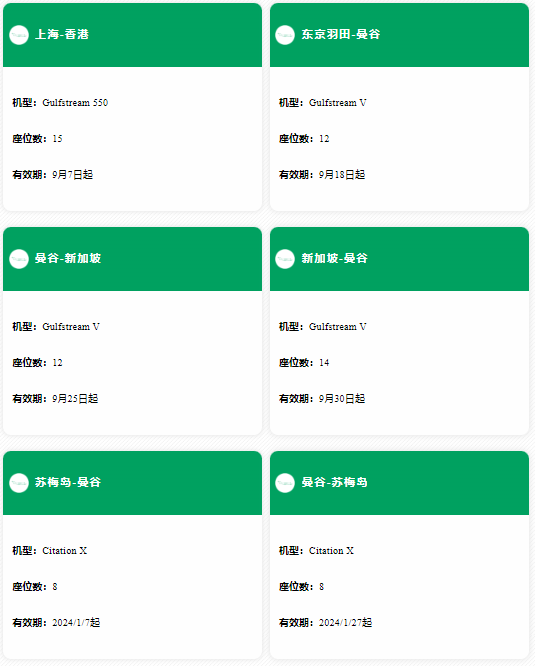Click the round logo next to 东京羽田-曼谷
Screen dimensions: 535x666
(285, 35)
